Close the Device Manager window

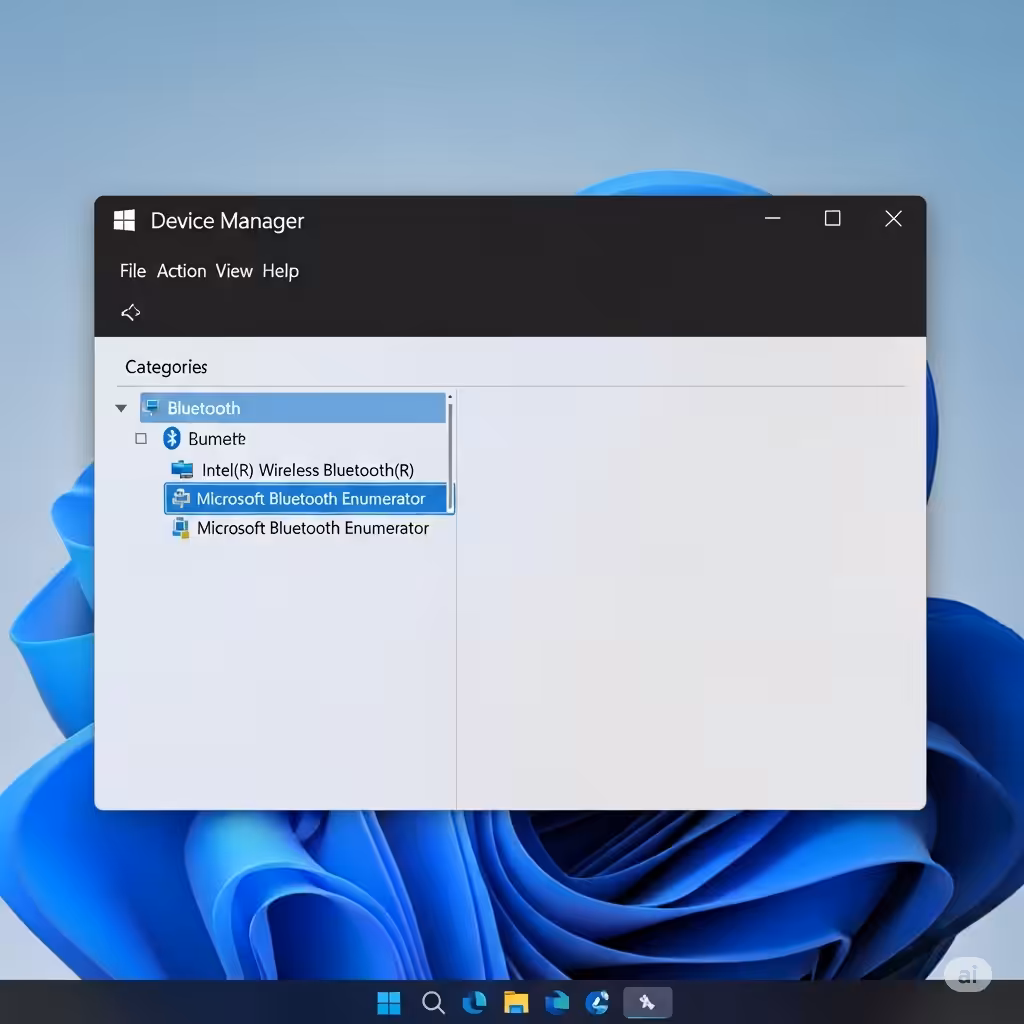point(893,219)
